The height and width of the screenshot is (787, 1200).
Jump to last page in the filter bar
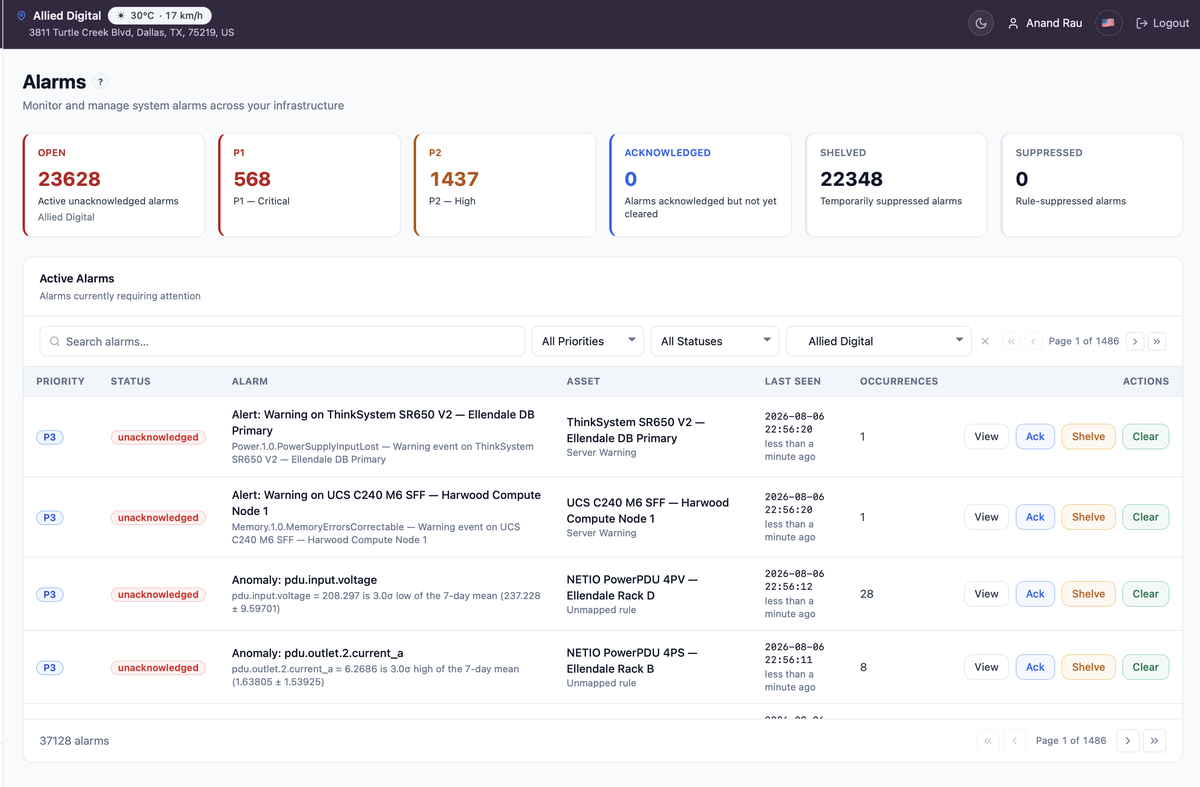pos(1157,341)
